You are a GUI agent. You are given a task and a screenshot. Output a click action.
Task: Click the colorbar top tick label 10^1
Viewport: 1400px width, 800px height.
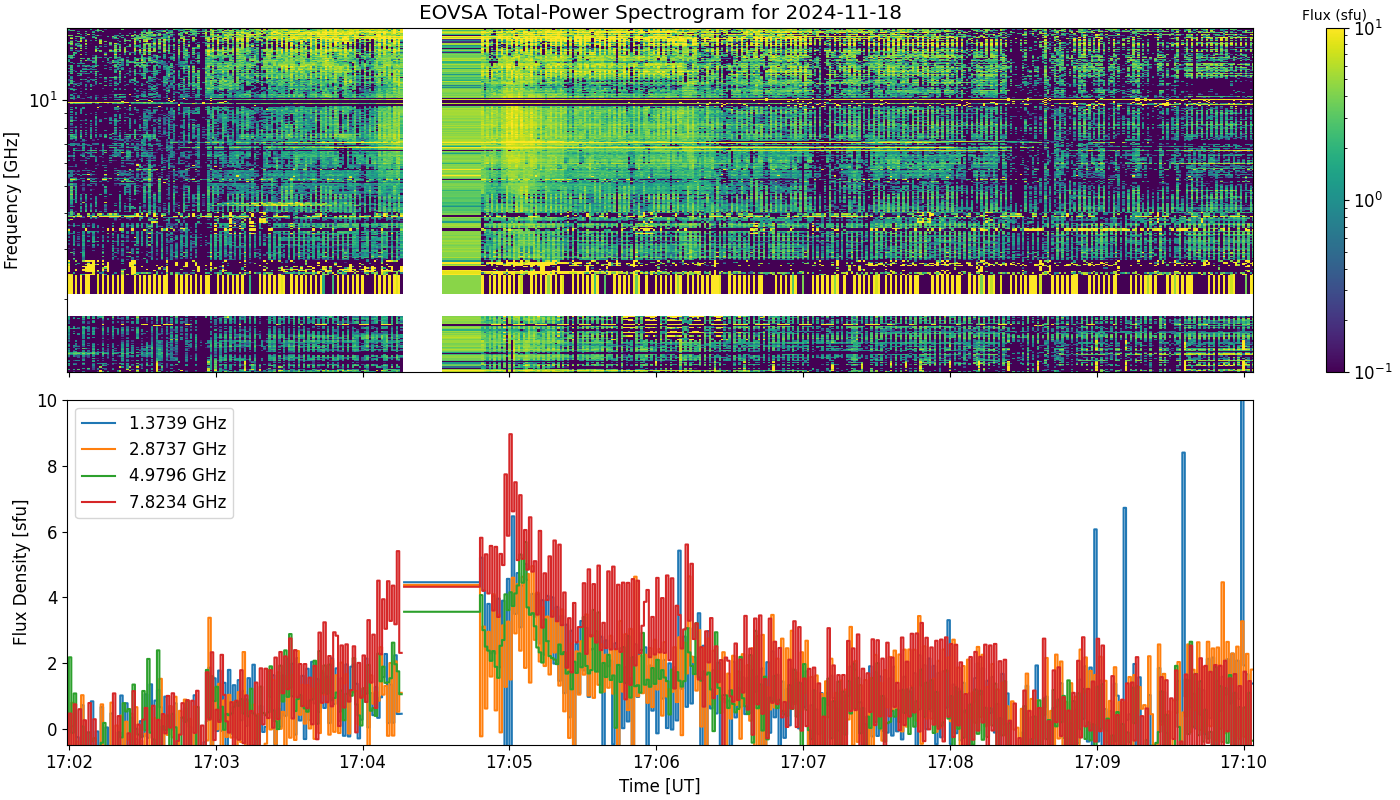click(x=1366, y=27)
